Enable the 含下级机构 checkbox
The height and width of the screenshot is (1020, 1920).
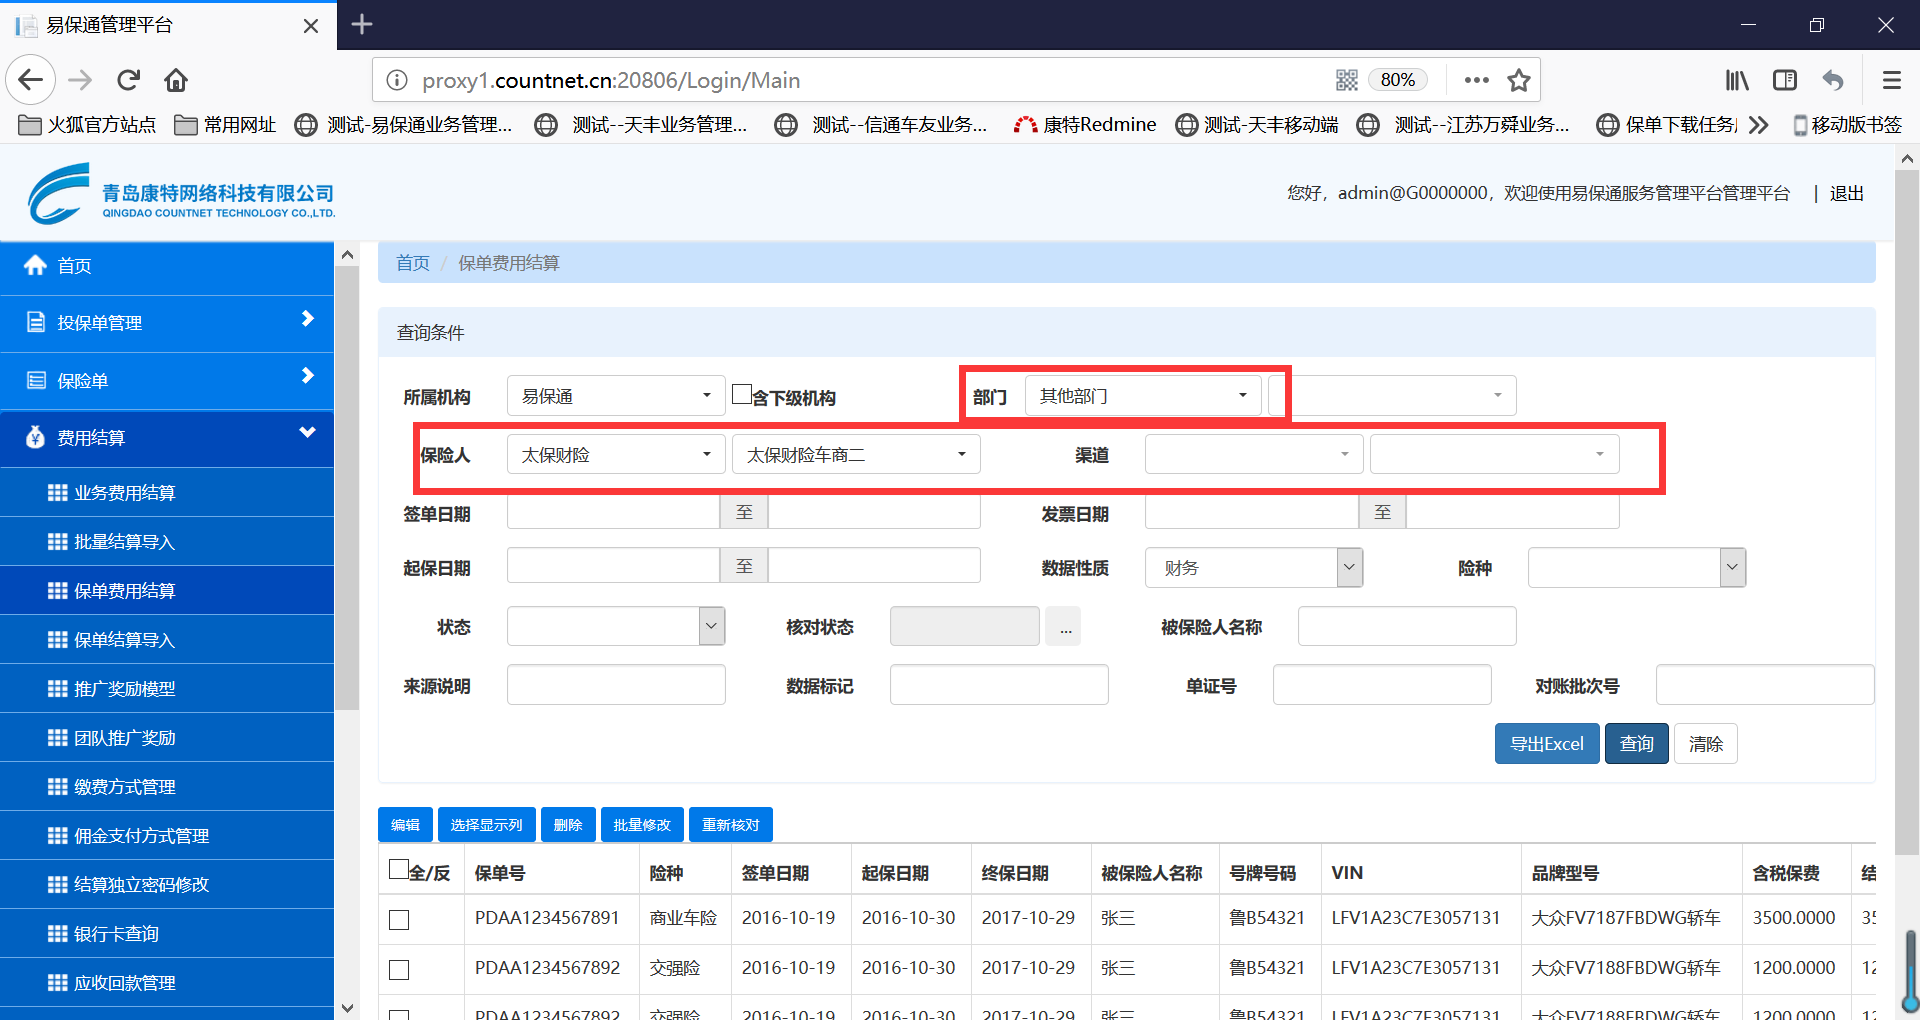point(741,394)
